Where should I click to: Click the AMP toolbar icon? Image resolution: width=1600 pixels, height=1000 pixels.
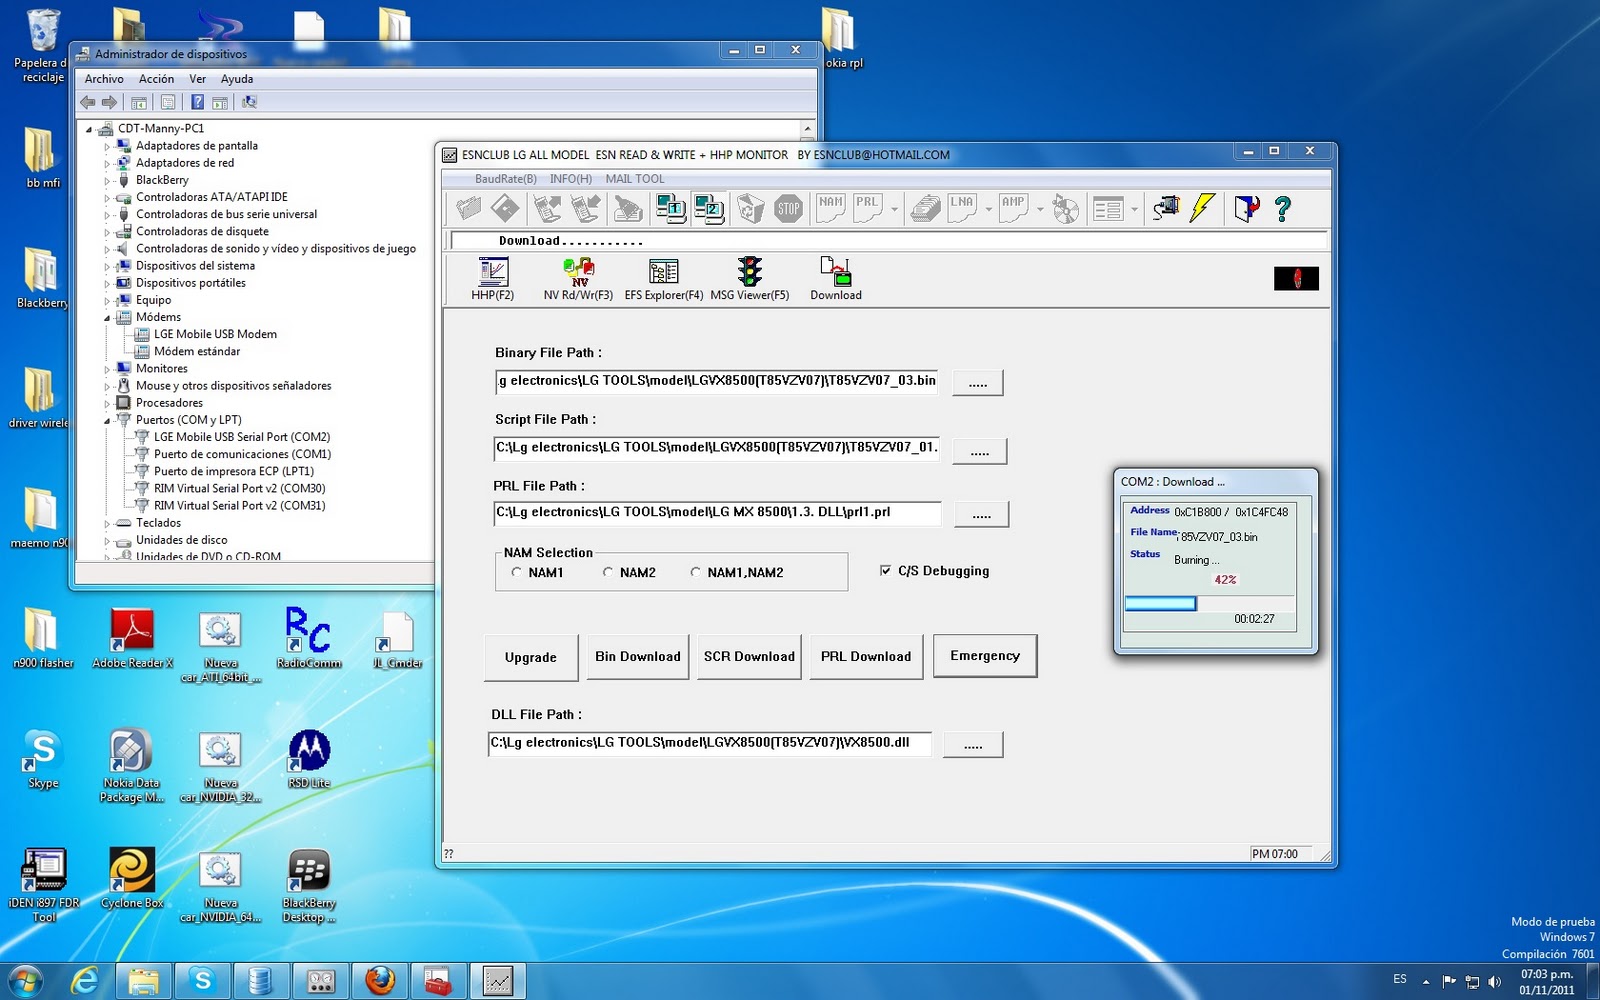pyautogui.click(x=1014, y=208)
